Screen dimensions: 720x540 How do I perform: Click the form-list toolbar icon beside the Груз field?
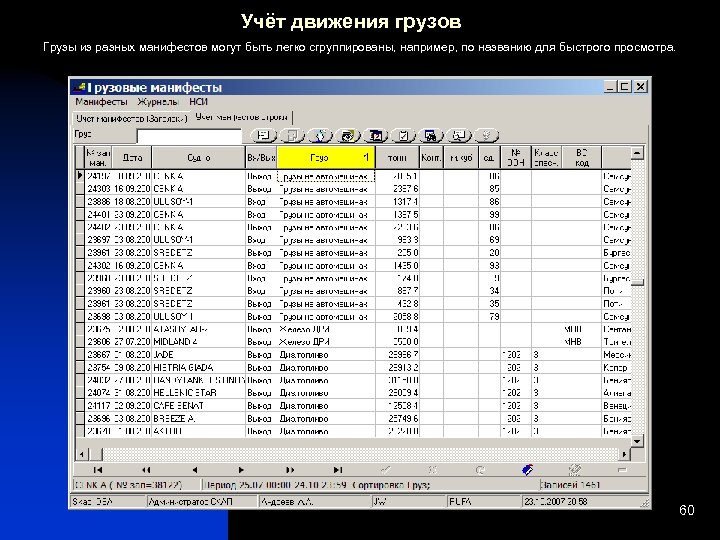coord(264,135)
